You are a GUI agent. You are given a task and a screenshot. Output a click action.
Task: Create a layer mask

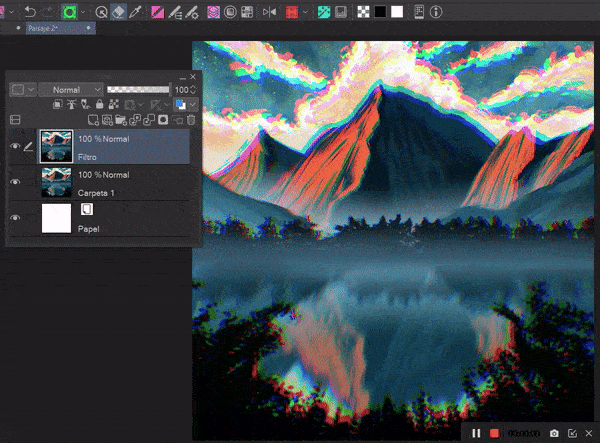(x=163, y=120)
